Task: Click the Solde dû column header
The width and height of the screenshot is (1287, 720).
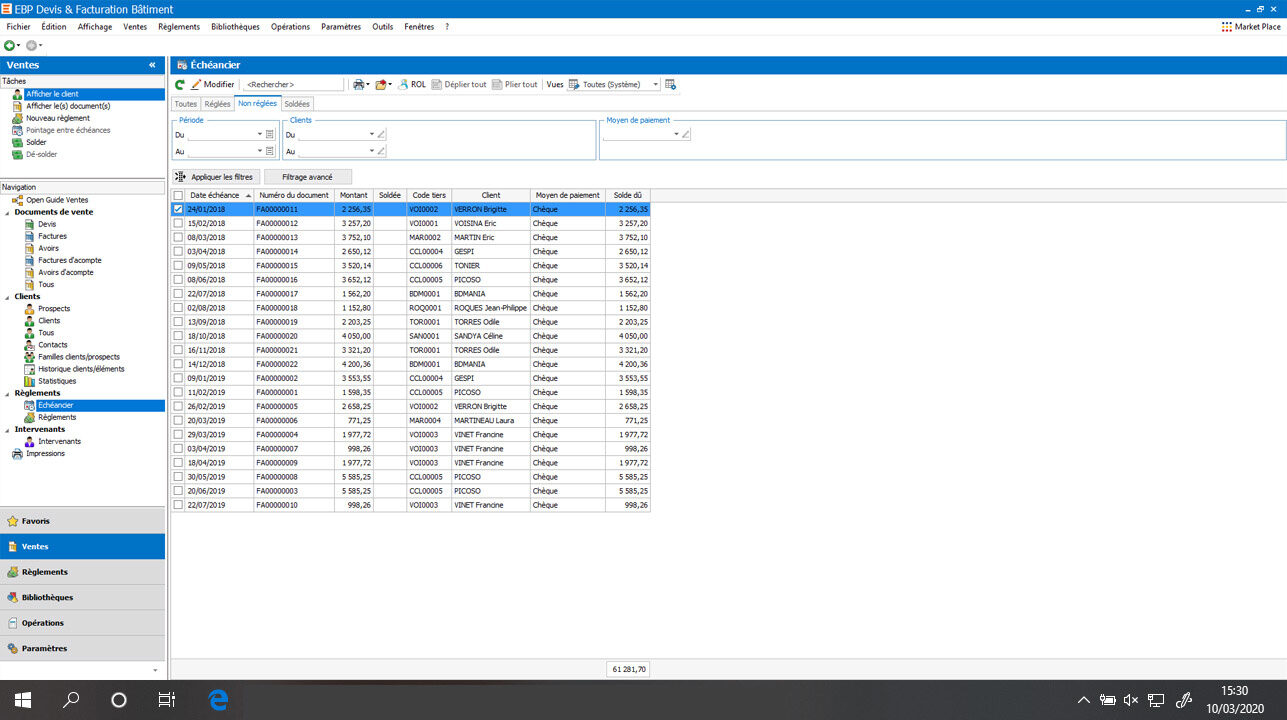Action: coord(628,195)
